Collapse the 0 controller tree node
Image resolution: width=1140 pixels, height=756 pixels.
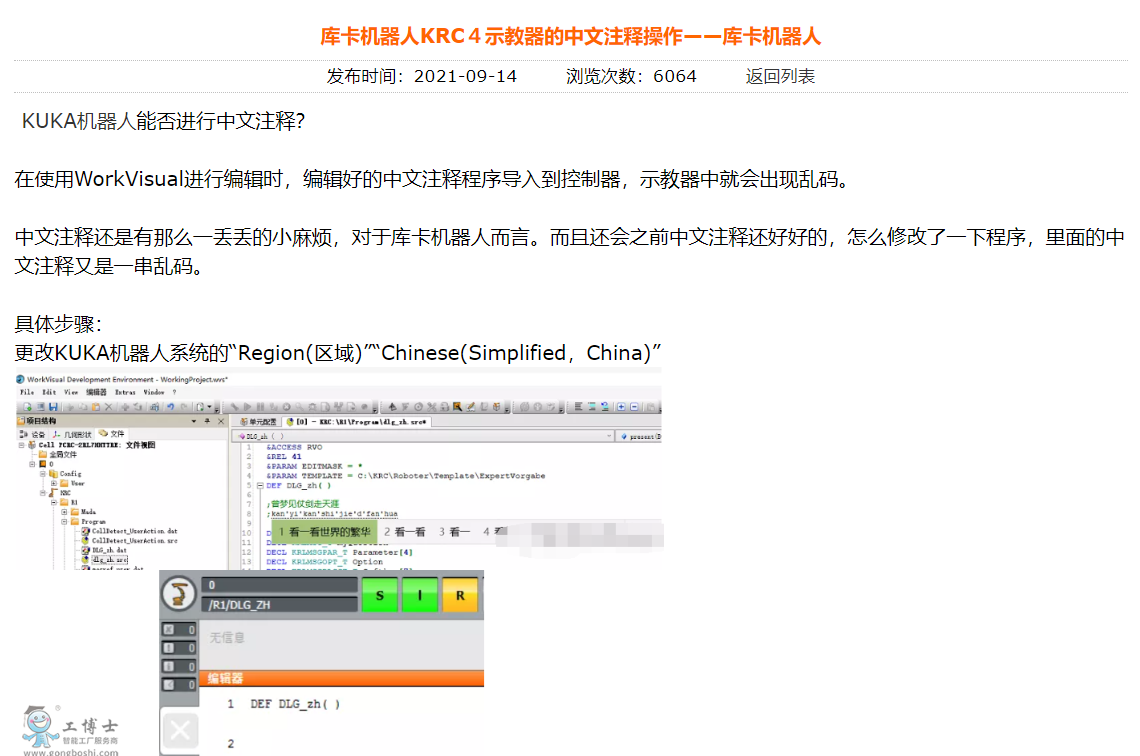tap(32, 464)
